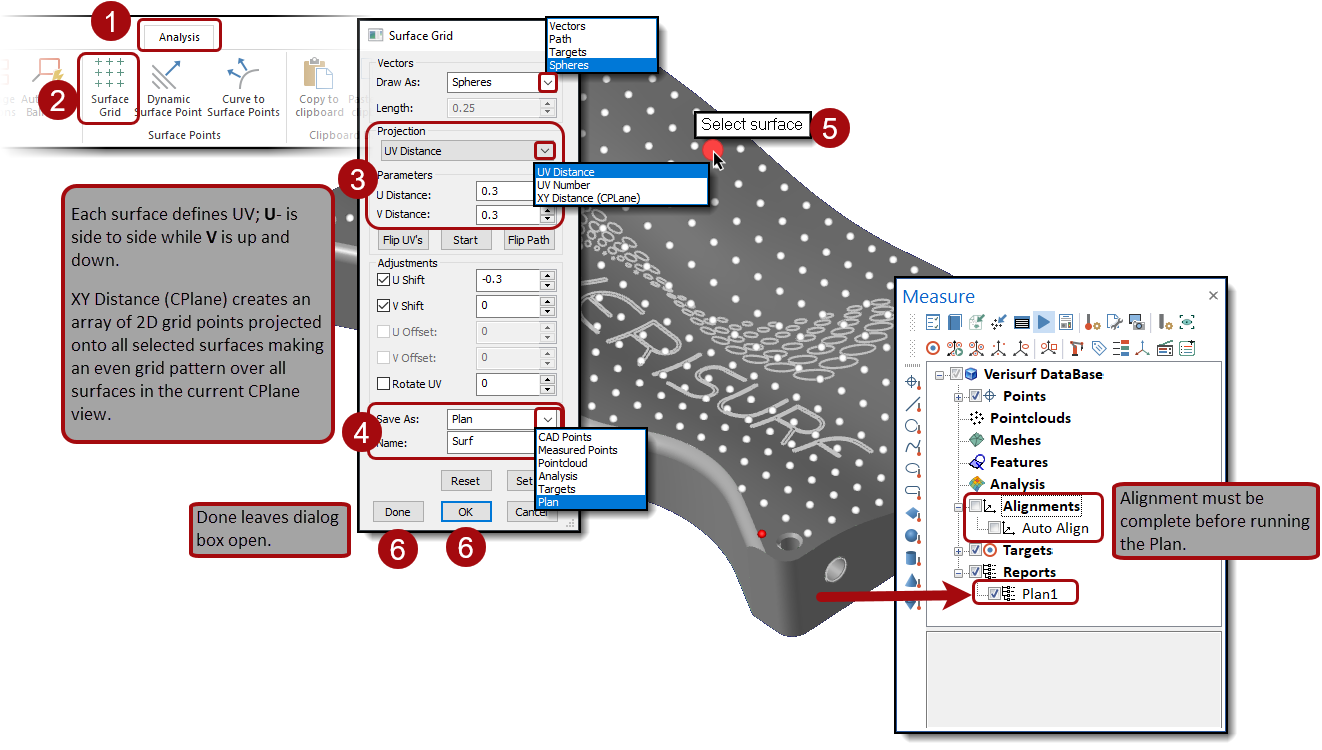Select the measure line tool in the Measure side toolbar
Viewport: 1322px width, 750px height.
point(912,404)
